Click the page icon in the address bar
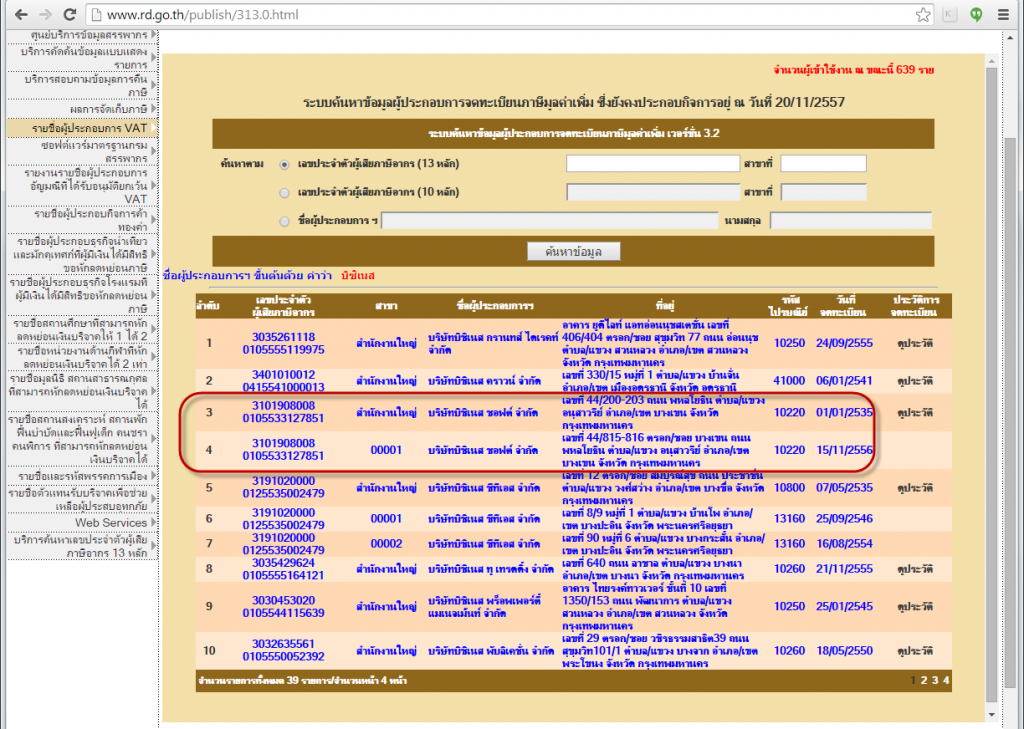Viewport: 1024px width, 729px height. (x=95, y=16)
